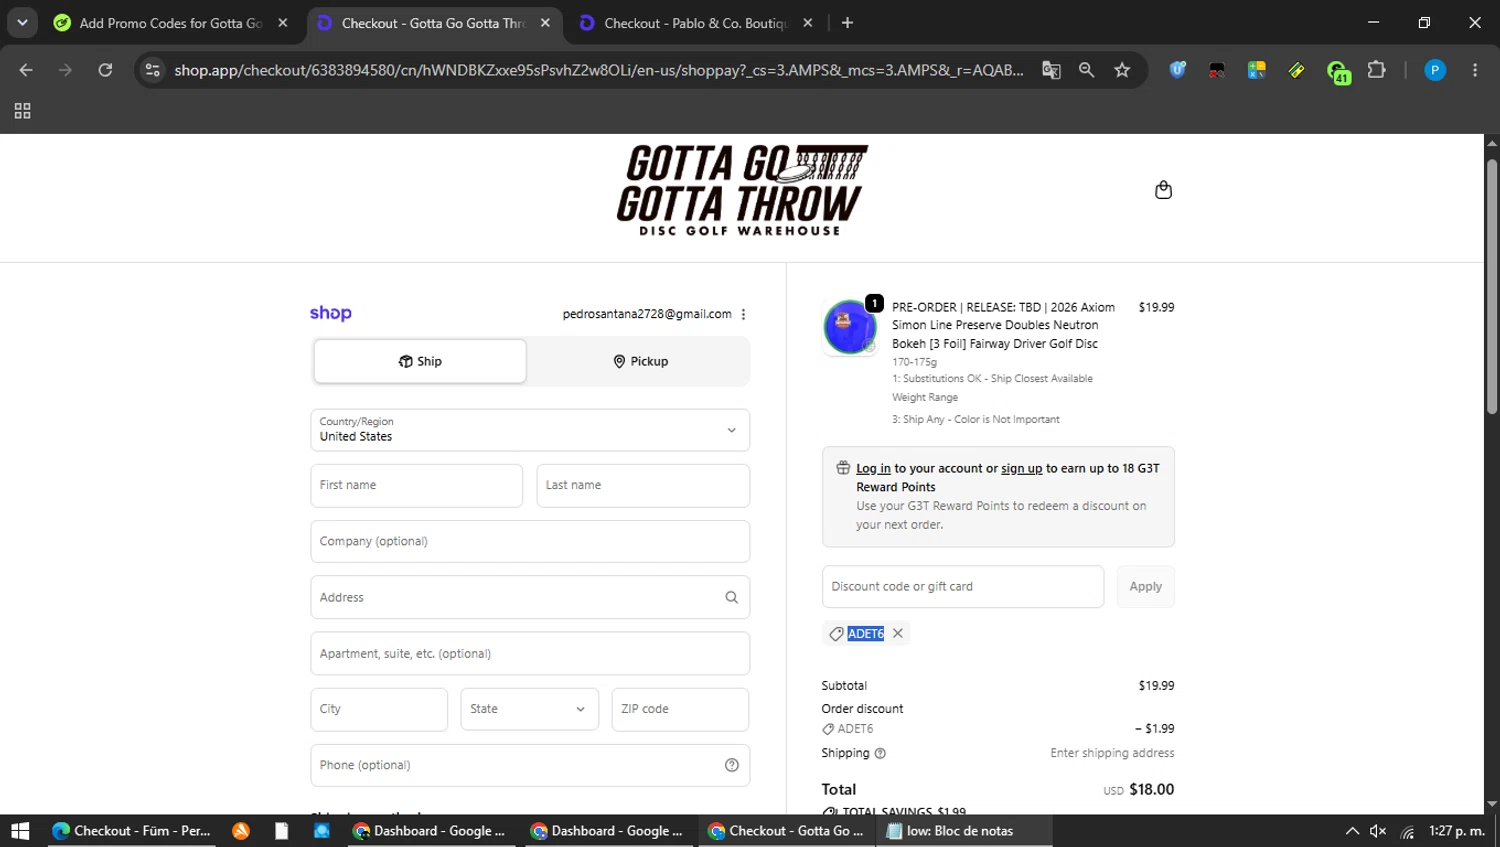Click the sign up link

(x=1021, y=468)
